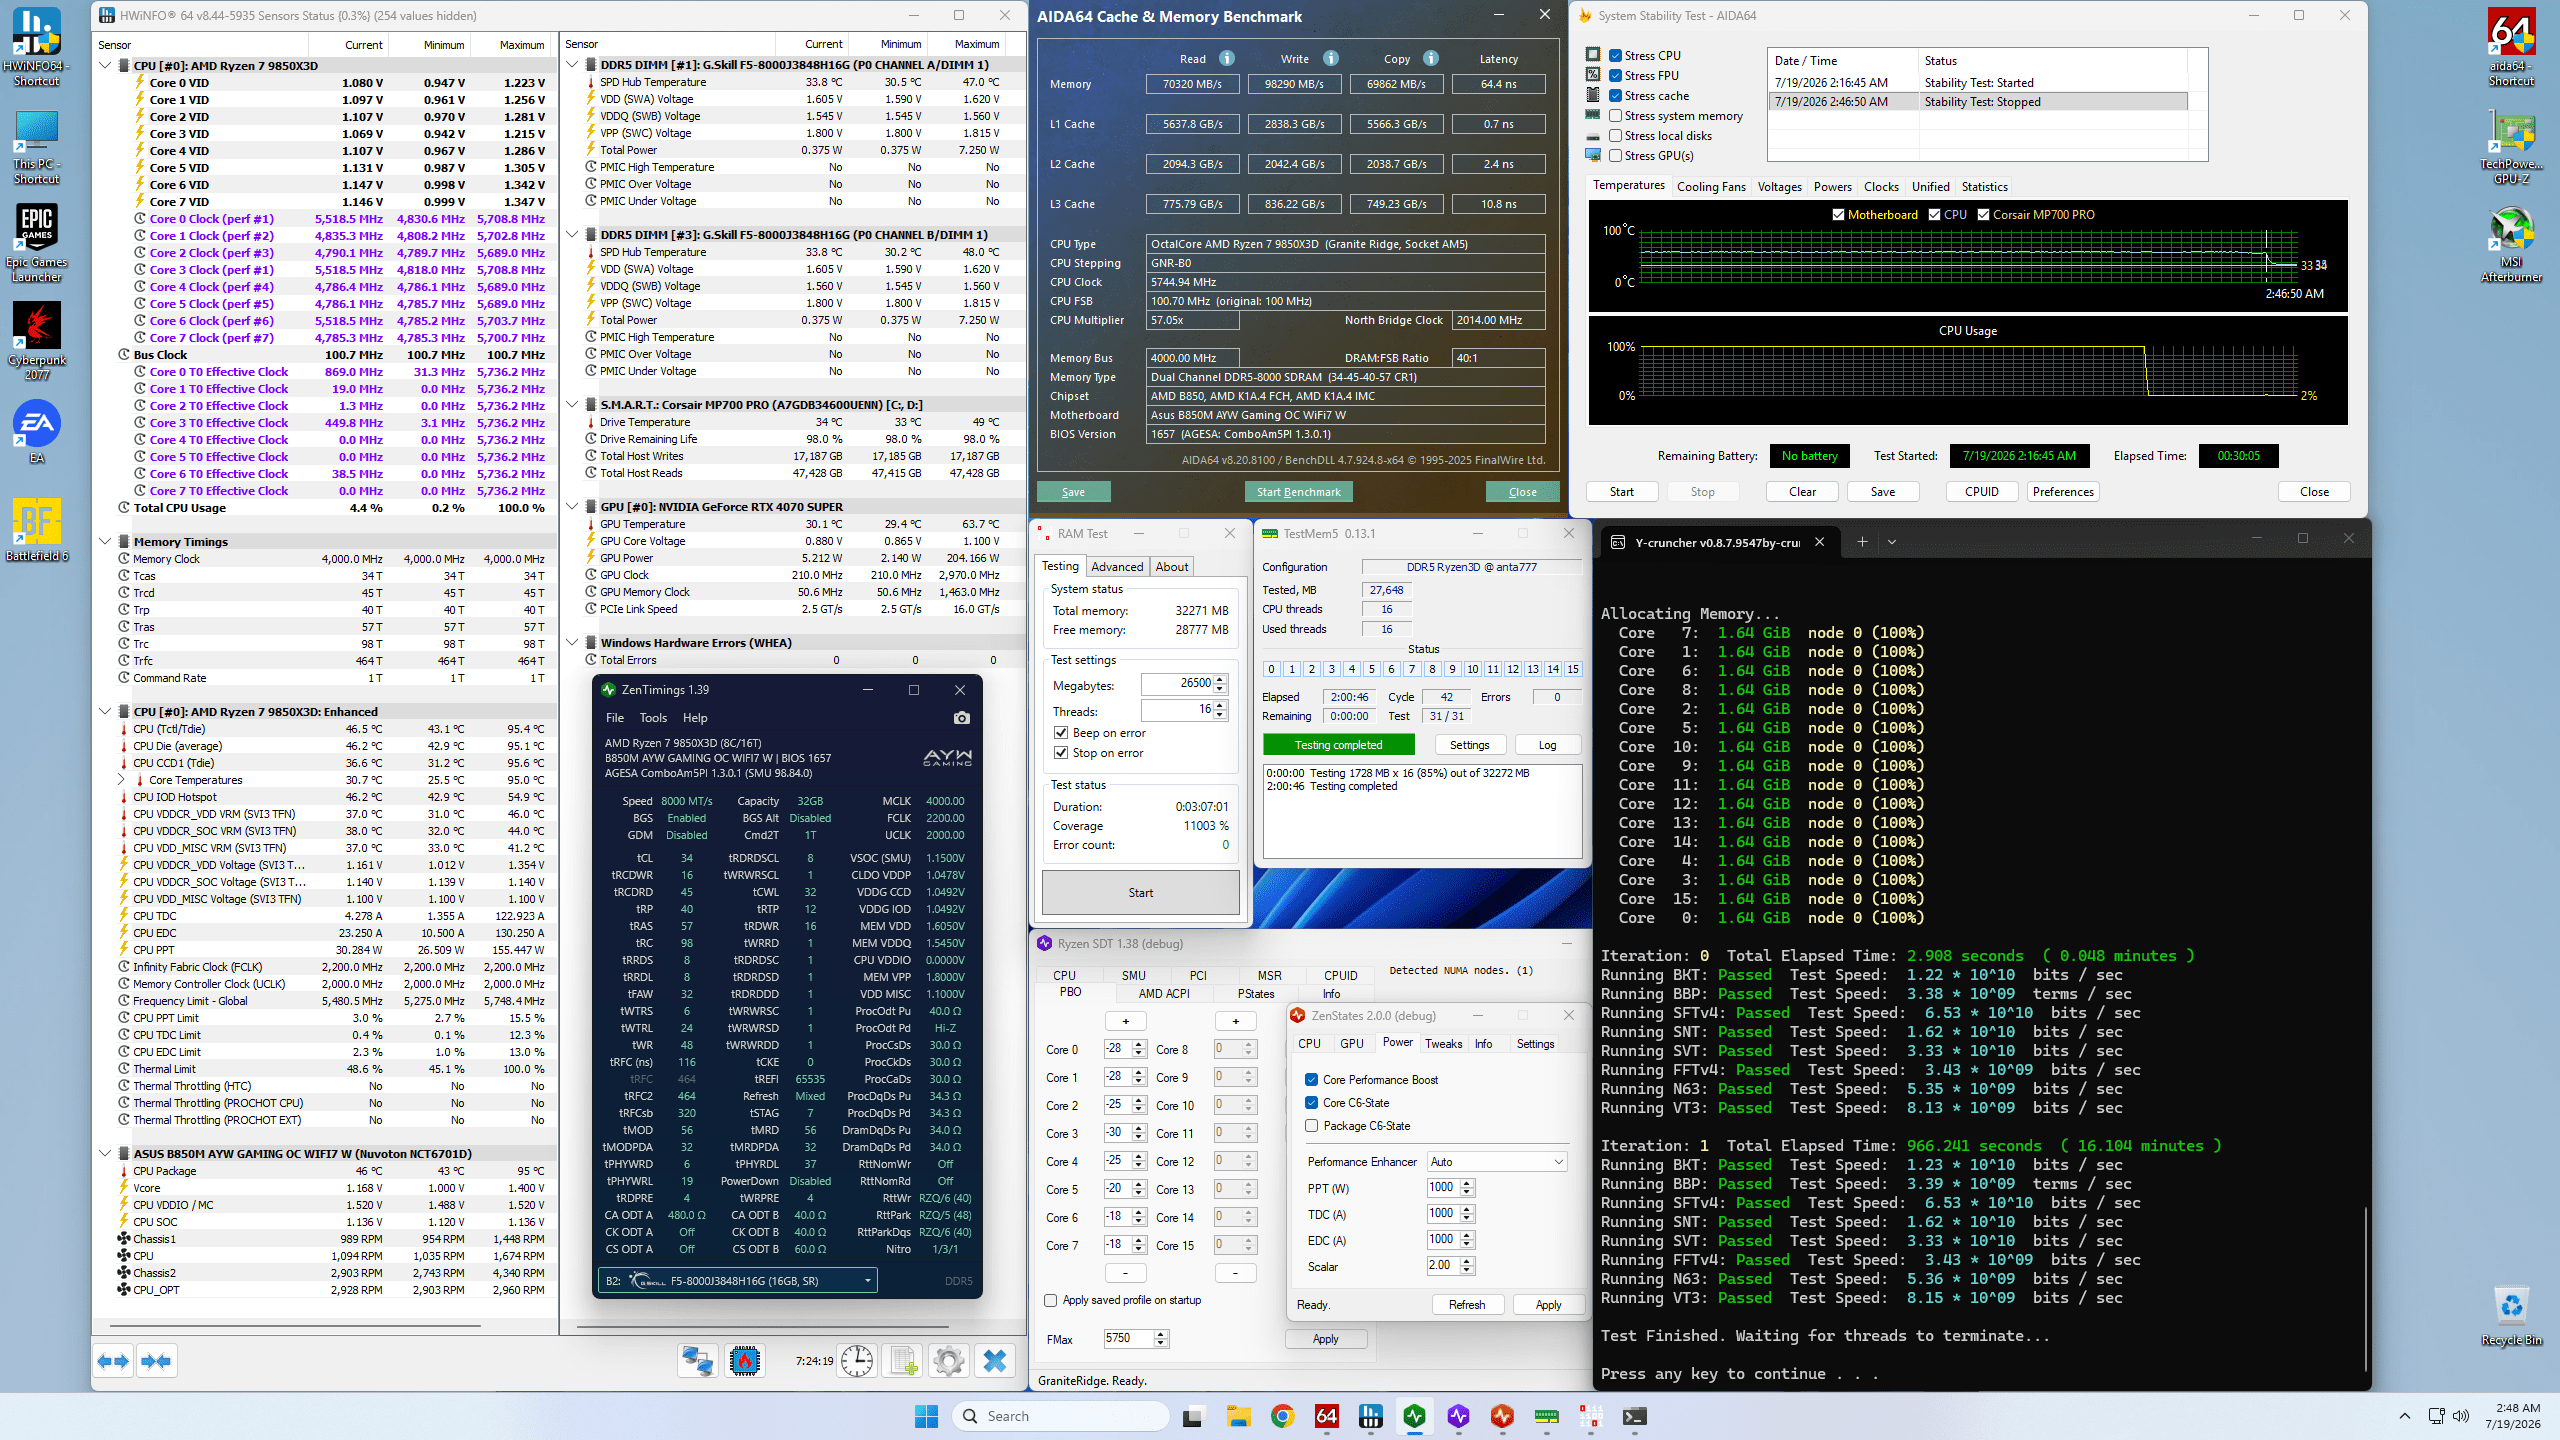This screenshot has width=2560, height=1440.
Task: Click the Log button in TestMem5
Action: pyautogui.click(x=1547, y=745)
